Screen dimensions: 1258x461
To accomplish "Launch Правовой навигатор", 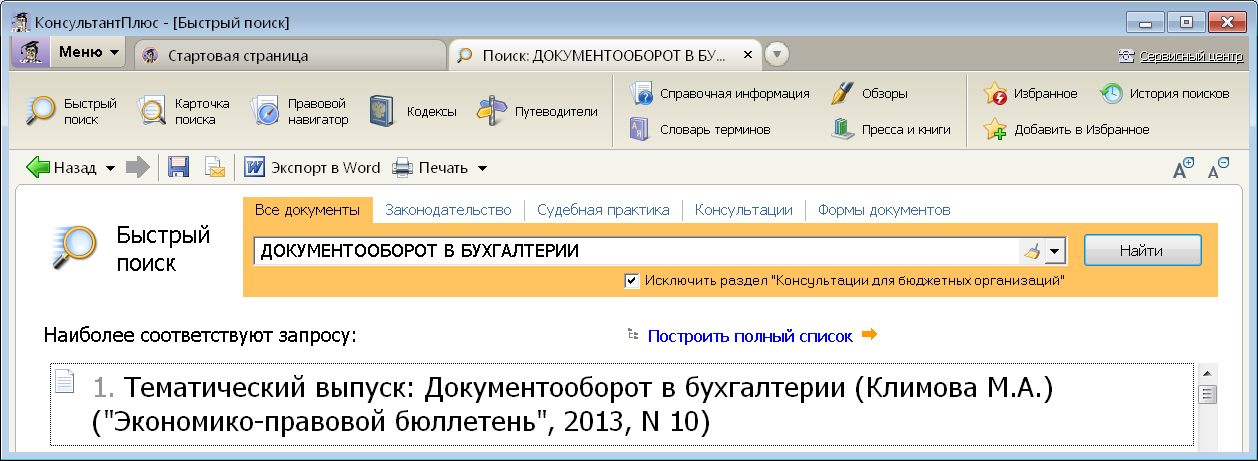I will (299, 111).
